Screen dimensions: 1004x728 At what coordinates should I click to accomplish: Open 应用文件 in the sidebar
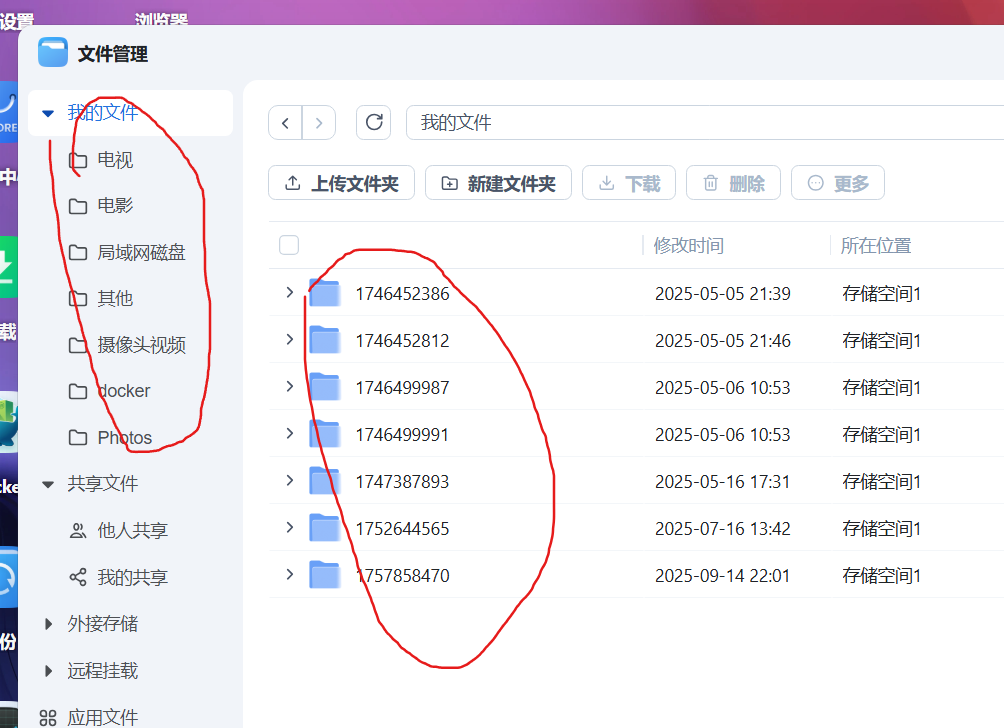(102, 717)
